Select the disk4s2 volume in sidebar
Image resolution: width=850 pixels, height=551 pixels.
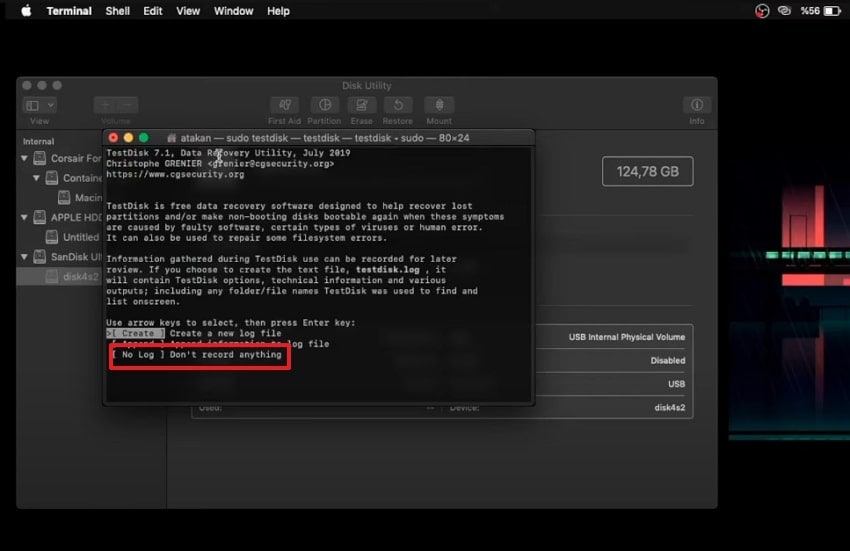pos(60,277)
